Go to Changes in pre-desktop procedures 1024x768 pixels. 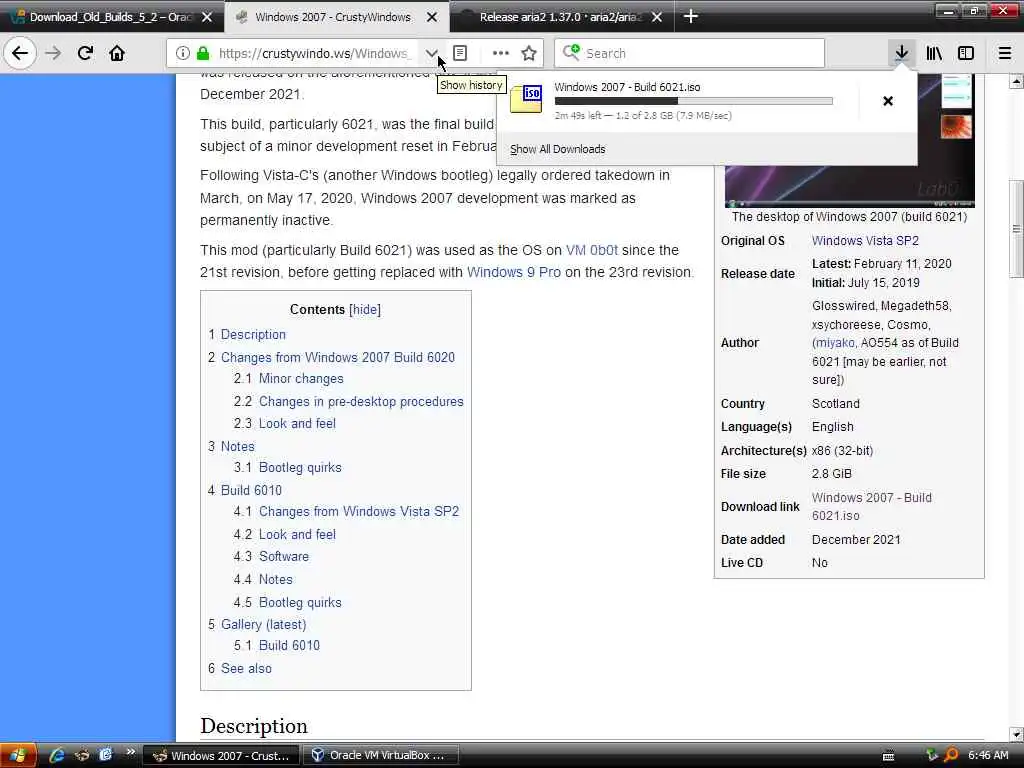click(361, 402)
